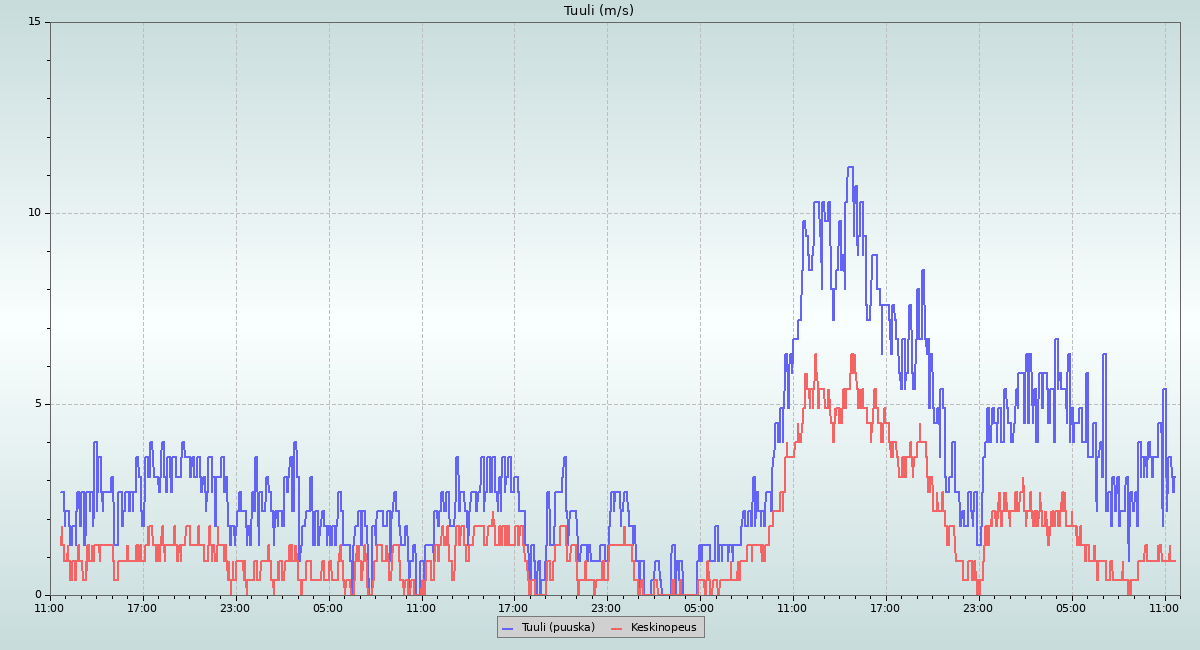Screen dimensions: 1200x650
Task: Select the first 23:00 time label
Action: [235, 608]
